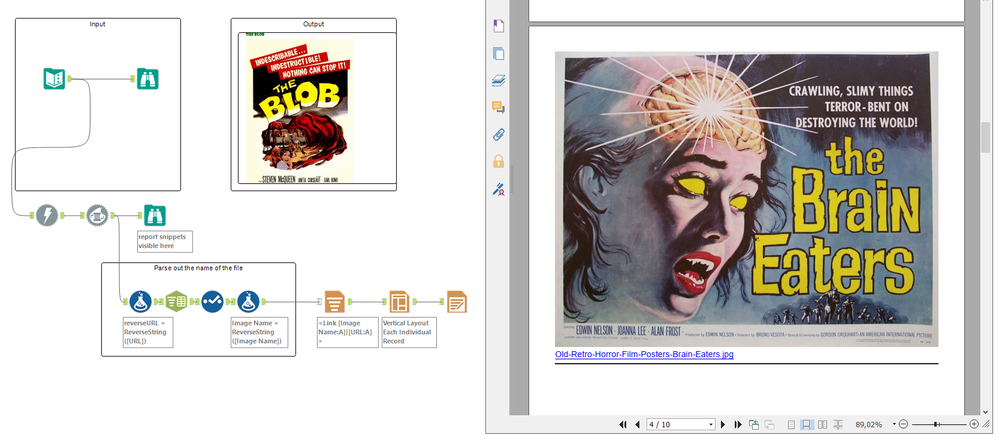Select the Select tool with checkmark
Image resolution: width=999 pixels, height=438 pixels.
(212, 301)
